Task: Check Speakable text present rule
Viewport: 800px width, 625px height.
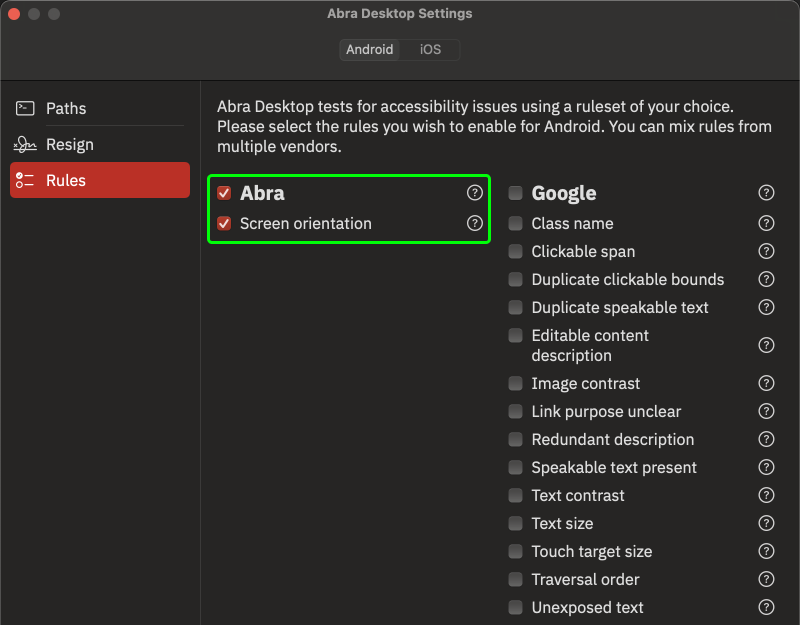Action: [x=515, y=467]
